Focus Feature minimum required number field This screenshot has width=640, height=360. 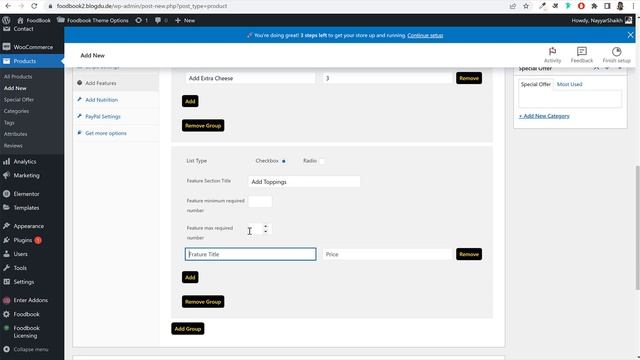[x=260, y=201]
